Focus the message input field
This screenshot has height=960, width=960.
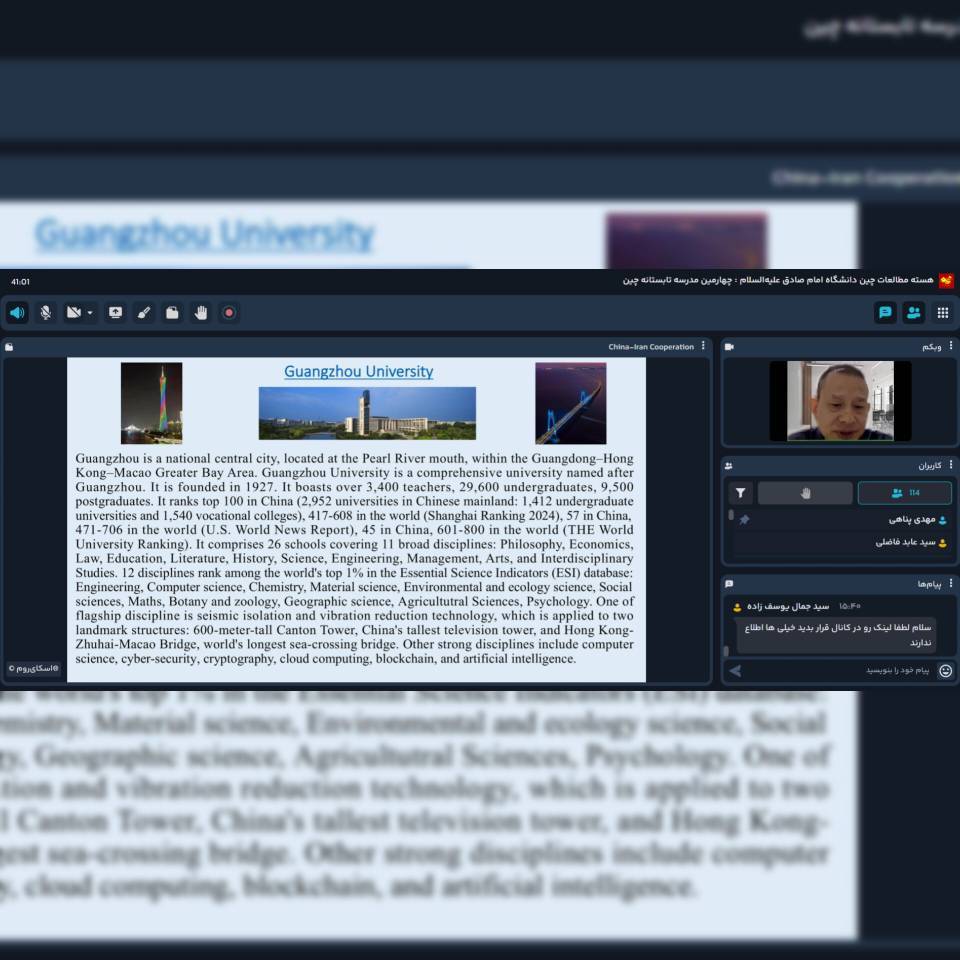click(x=839, y=670)
